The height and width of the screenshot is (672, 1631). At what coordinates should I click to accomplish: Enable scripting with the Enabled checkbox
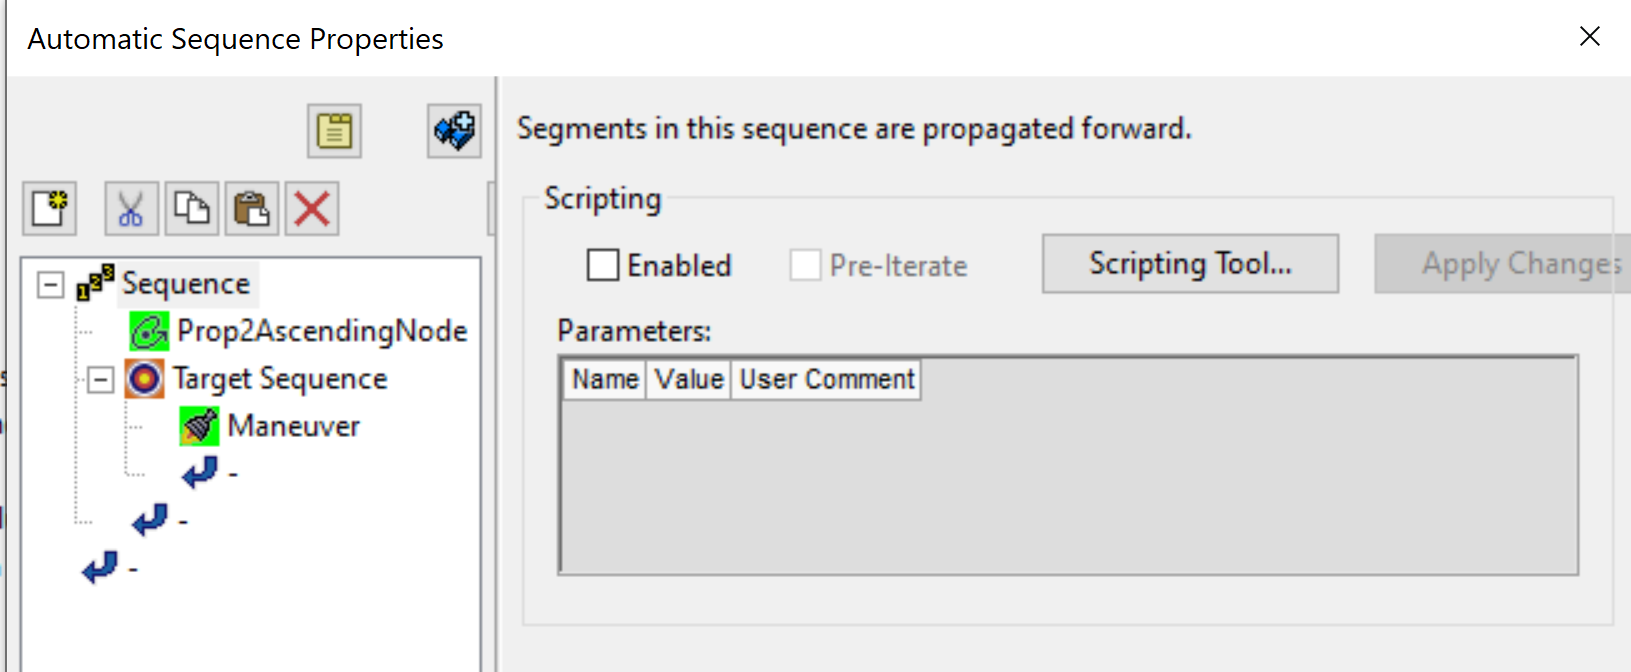pyautogui.click(x=602, y=265)
